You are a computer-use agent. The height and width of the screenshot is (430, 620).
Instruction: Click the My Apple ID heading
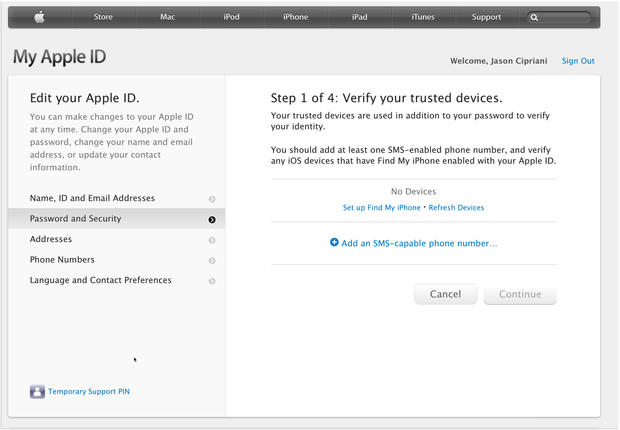[59, 57]
